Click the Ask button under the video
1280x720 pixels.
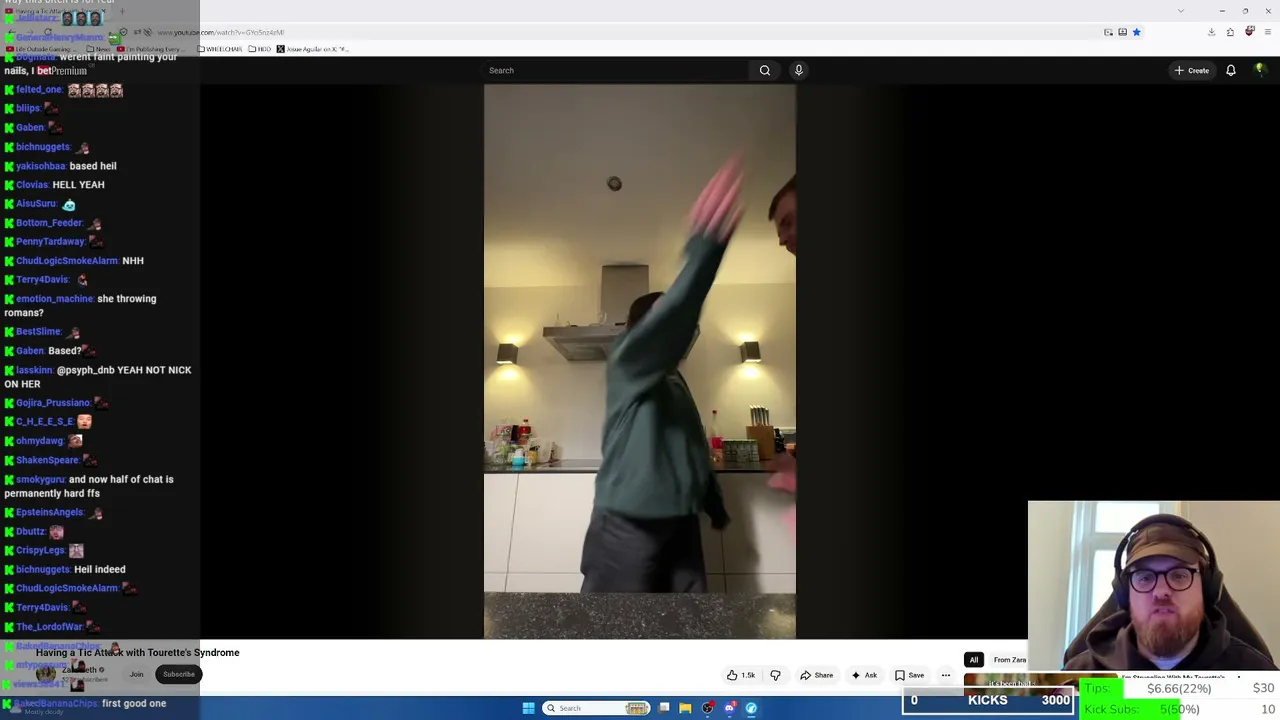[x=864, y=675]
